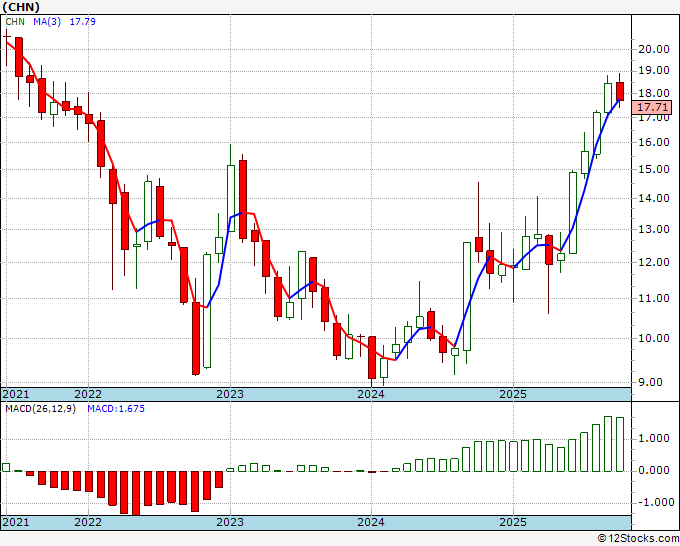Click the 20.00 price axis label
Viewport: 680px width, 546px height.
654,49
